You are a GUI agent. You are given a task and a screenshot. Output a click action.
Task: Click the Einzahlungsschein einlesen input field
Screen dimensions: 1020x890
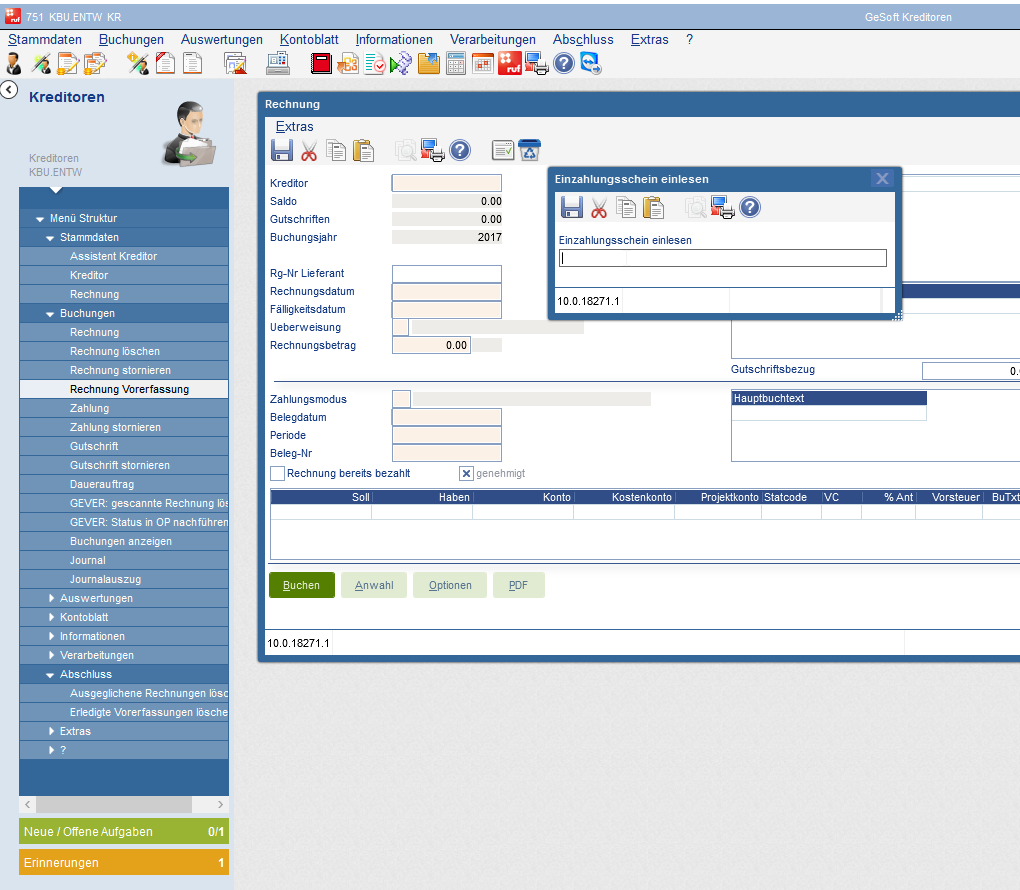tap(723, 258)
